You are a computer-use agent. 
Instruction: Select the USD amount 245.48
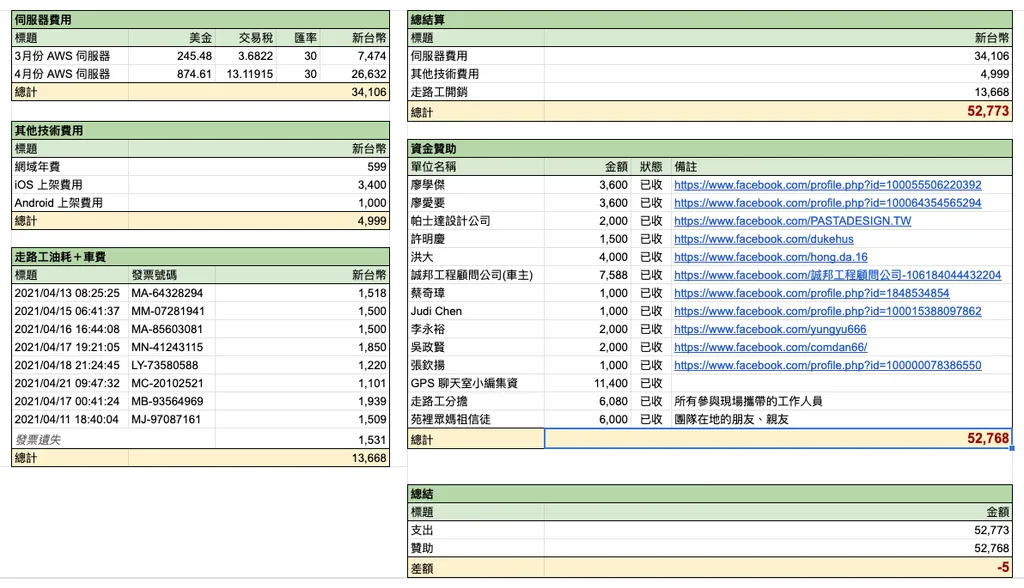[x=172, y=56]
